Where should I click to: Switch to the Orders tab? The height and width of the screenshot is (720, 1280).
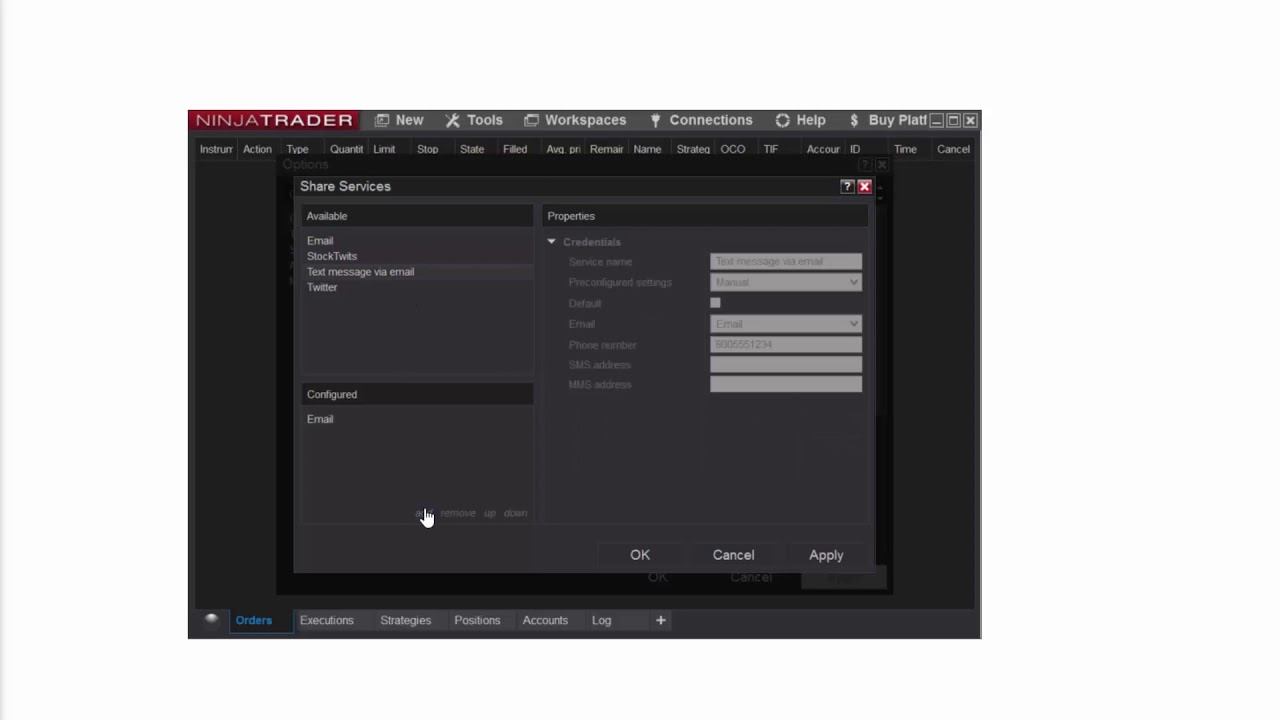(254, 620)
